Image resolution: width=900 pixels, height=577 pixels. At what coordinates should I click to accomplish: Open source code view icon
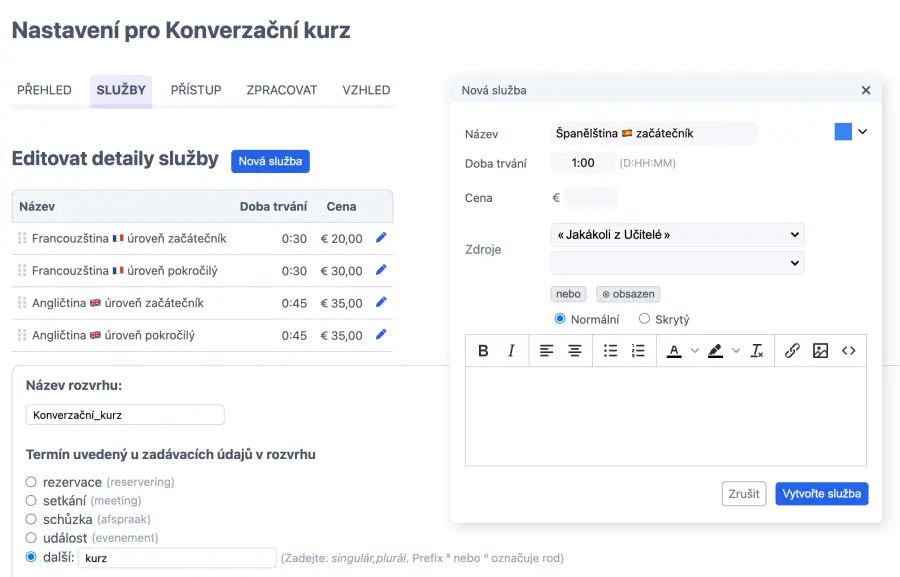click(x=848, y=351)
